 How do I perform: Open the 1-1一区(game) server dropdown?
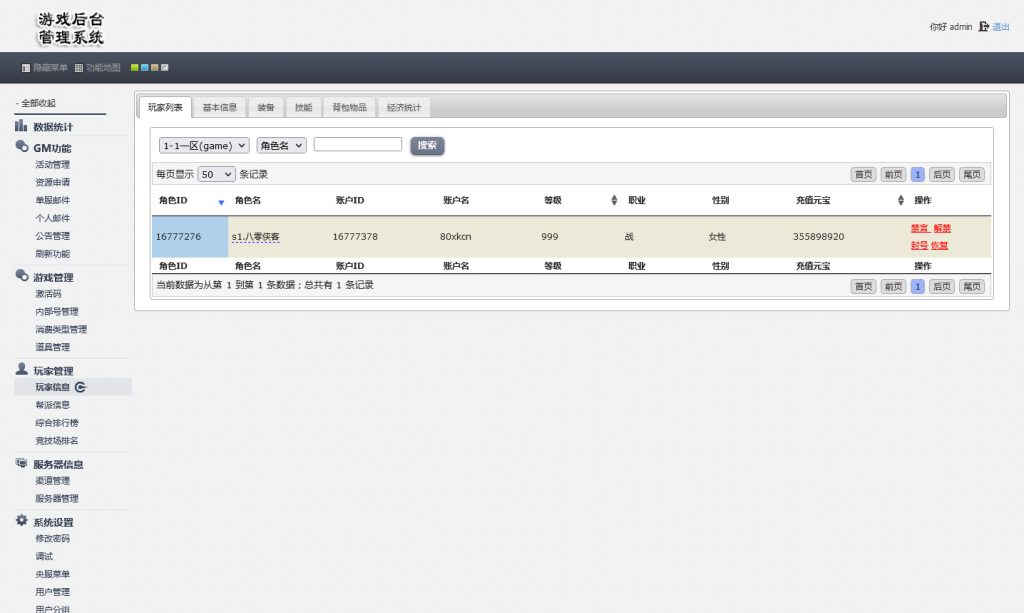point(204,145)
